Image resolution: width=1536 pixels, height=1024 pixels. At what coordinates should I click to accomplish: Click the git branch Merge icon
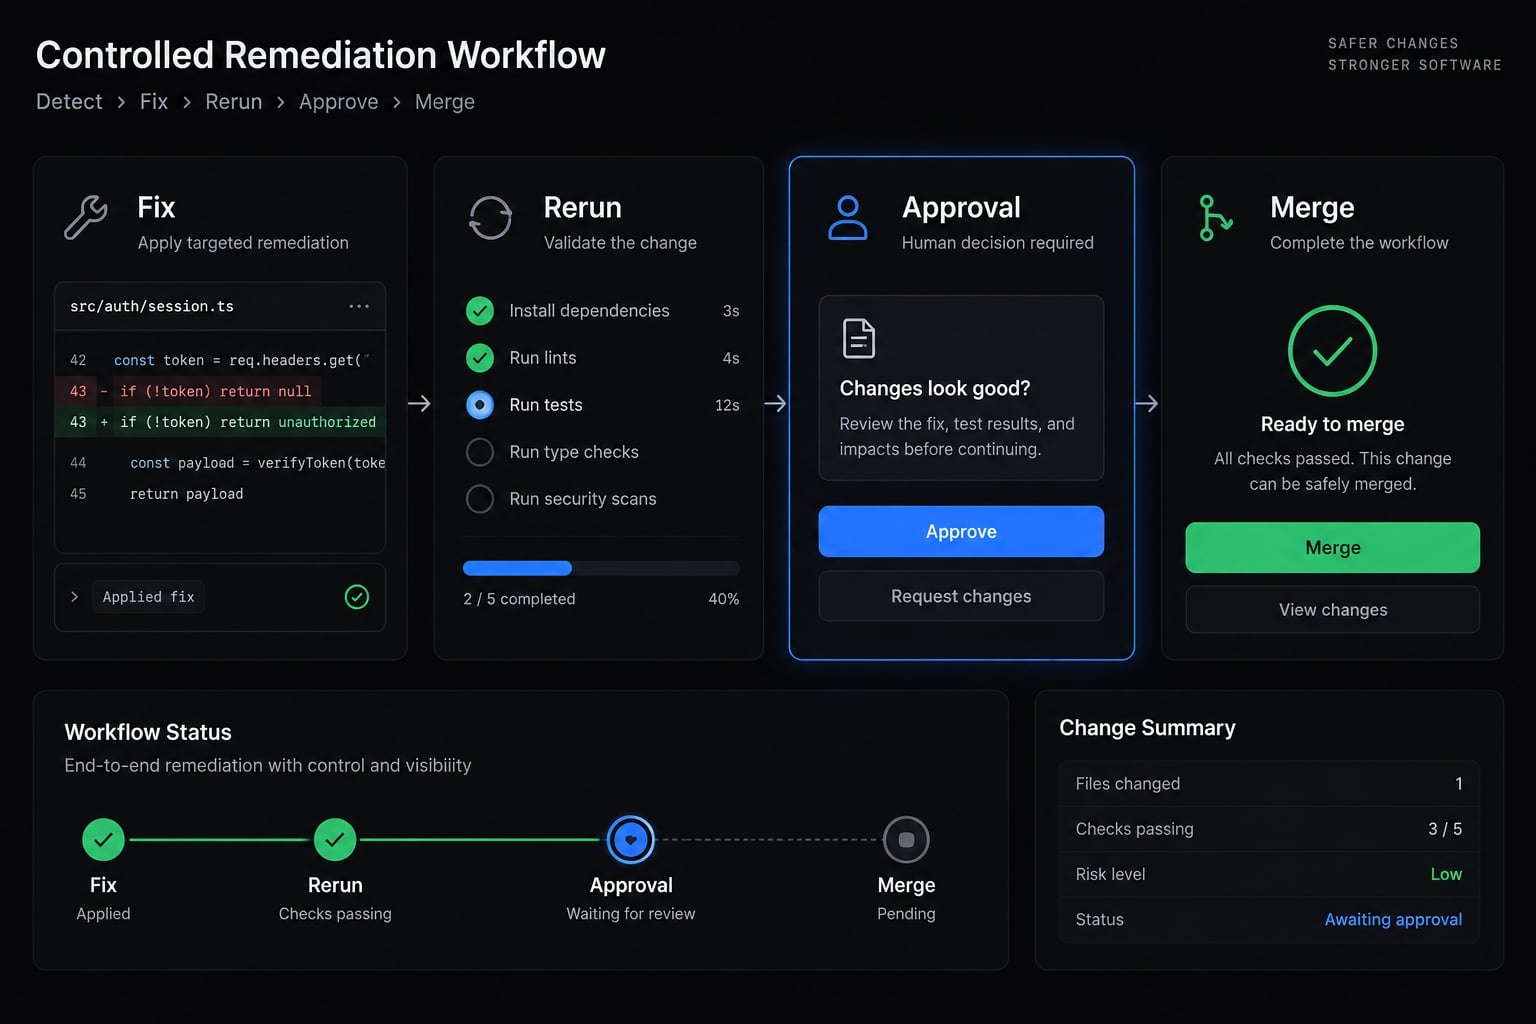click(1215, 217)
